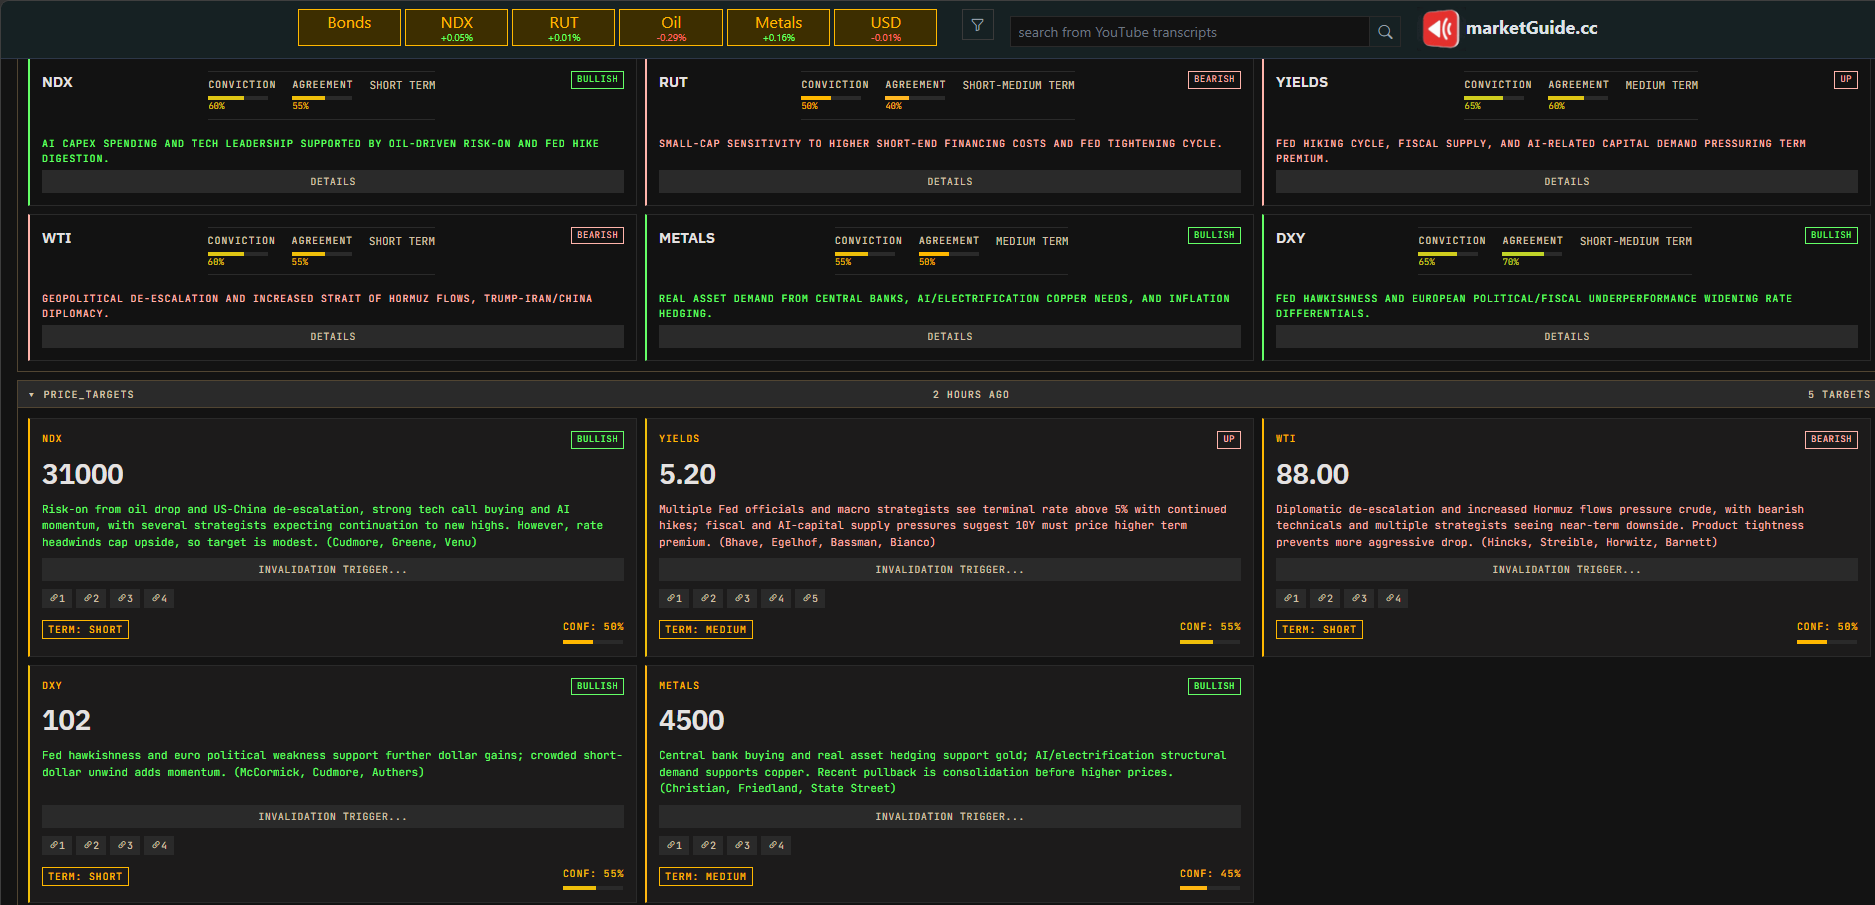The image size is (1875, 905).
Task: Open source link 4 on WTI target card
Action: tap(1394, 598)
